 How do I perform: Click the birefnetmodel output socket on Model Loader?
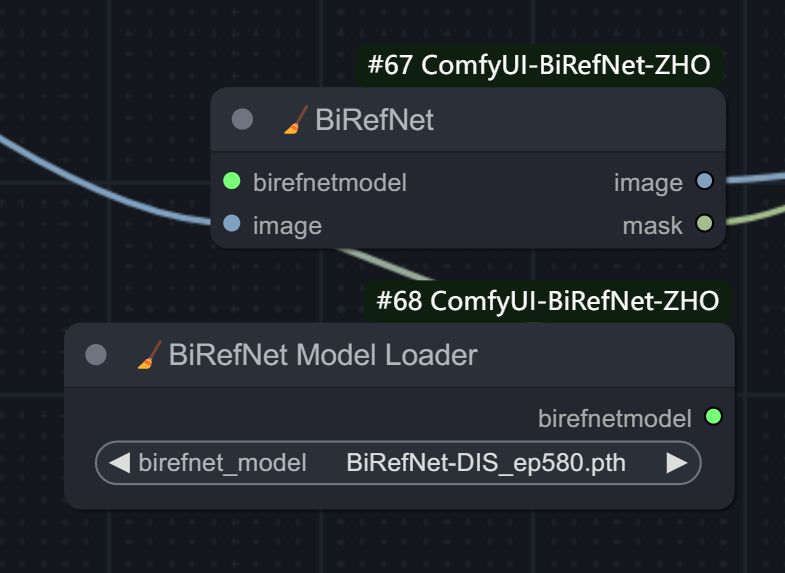(x=713, y=417)
